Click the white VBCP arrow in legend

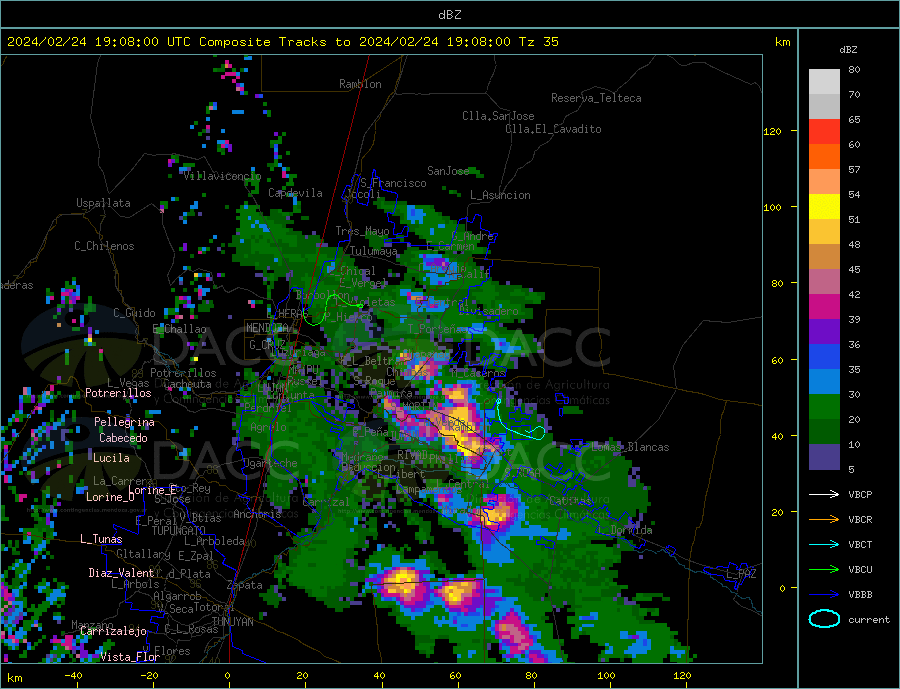tap(824, 494)
